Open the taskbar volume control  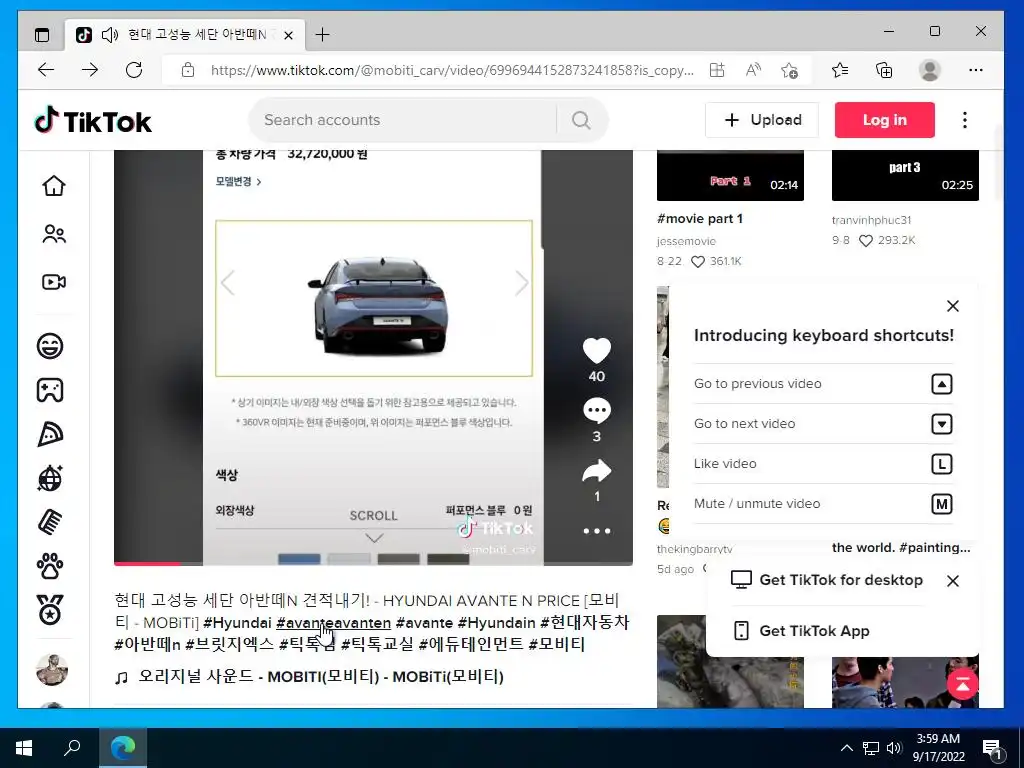pyautogui.click(x=894, y=748)
